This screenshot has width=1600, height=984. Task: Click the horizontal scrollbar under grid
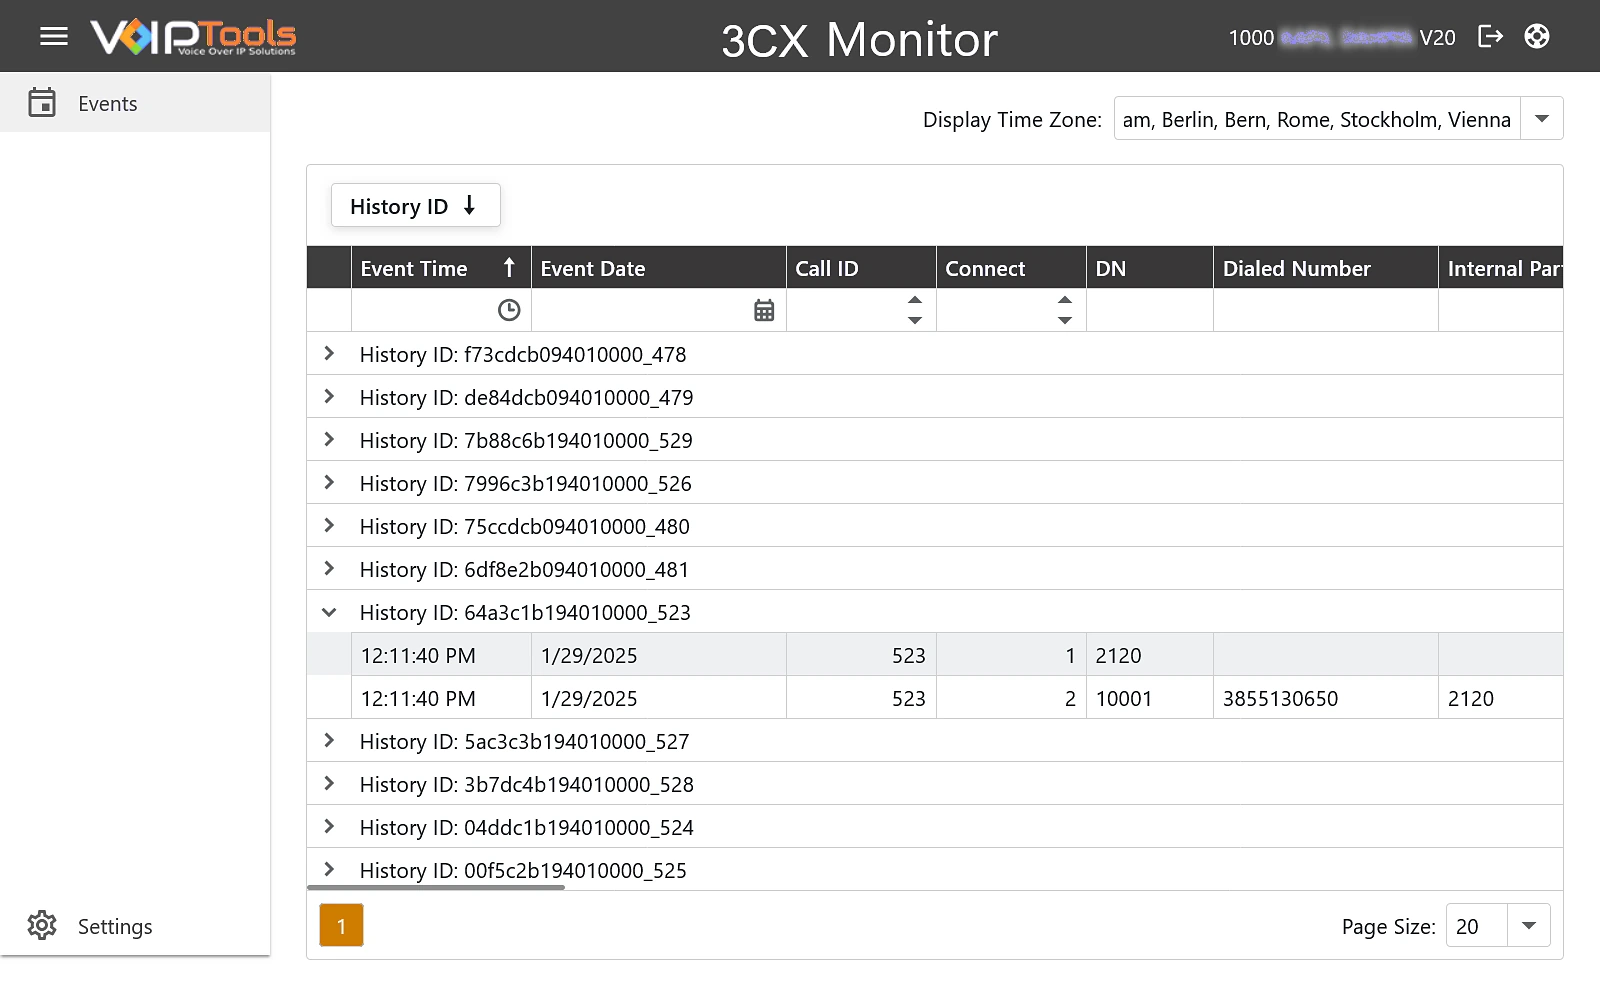[436, 887]
